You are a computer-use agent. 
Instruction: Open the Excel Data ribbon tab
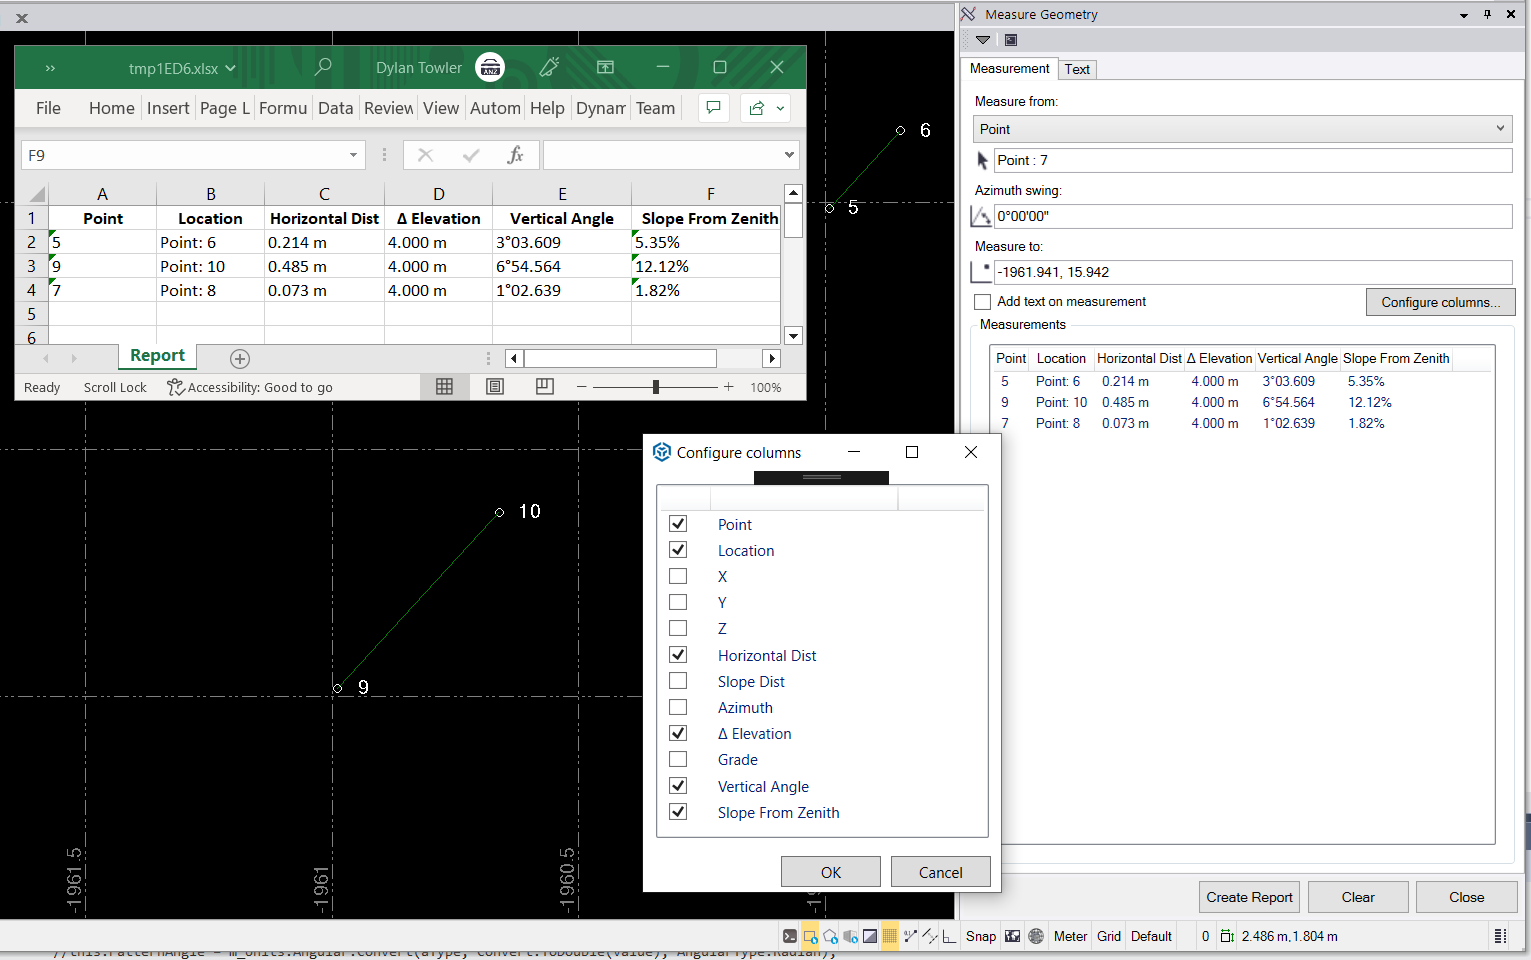click(335, 108)
